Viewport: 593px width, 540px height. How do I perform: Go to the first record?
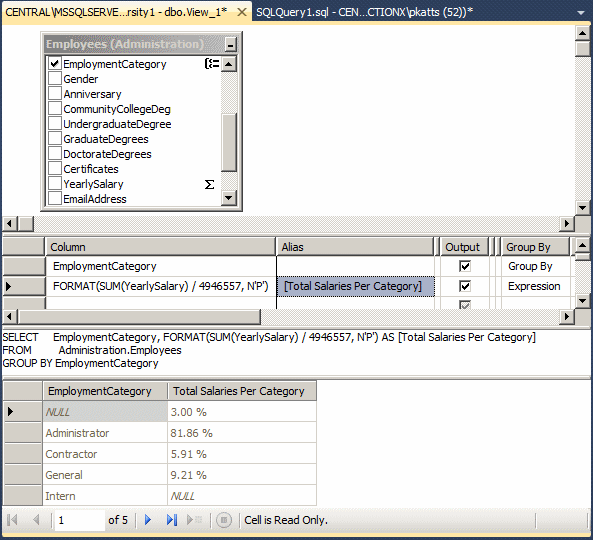(12, 520)
